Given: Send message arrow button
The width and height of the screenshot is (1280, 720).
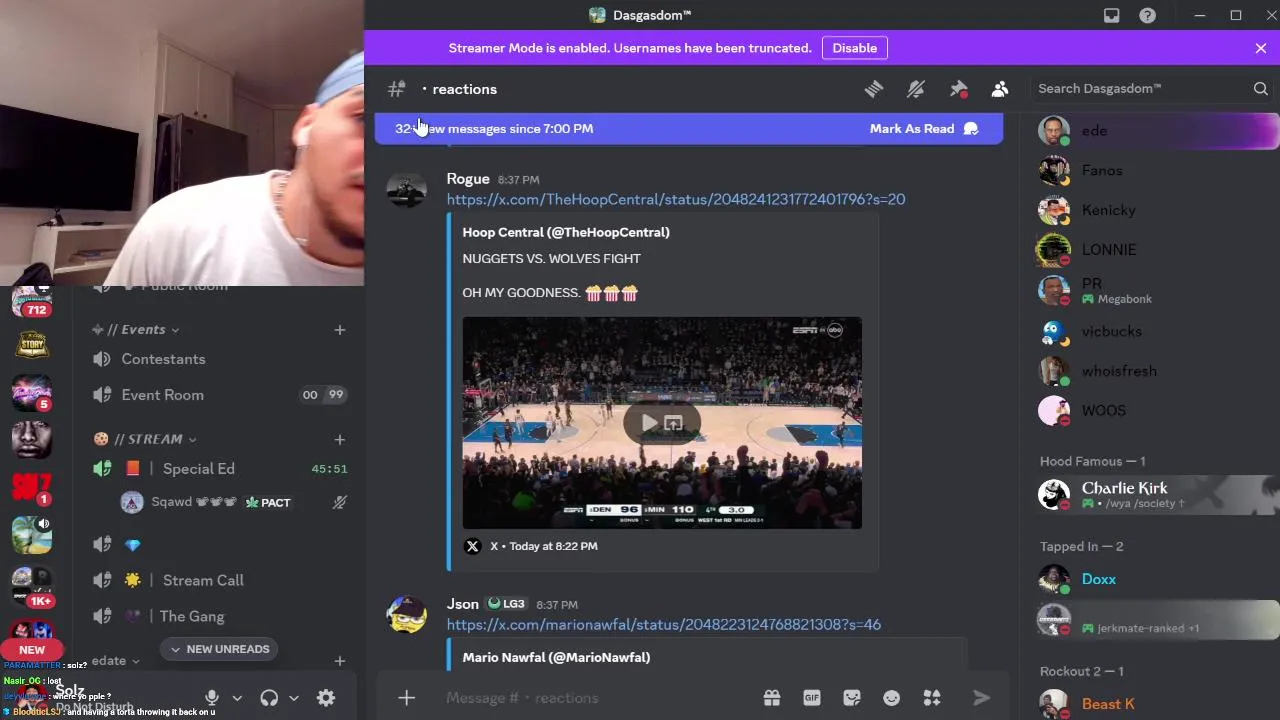Looking at the screenshot, I should pos(981,698).
